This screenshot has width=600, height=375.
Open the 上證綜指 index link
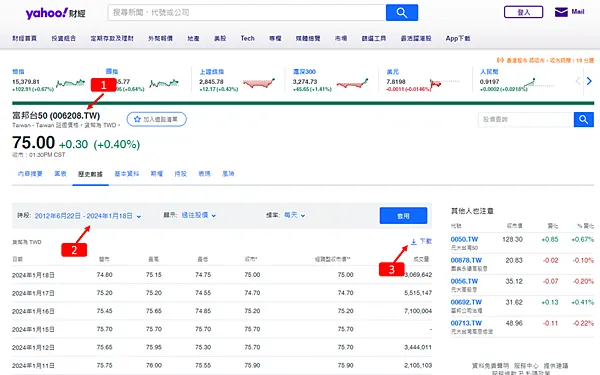coord(212,72)
